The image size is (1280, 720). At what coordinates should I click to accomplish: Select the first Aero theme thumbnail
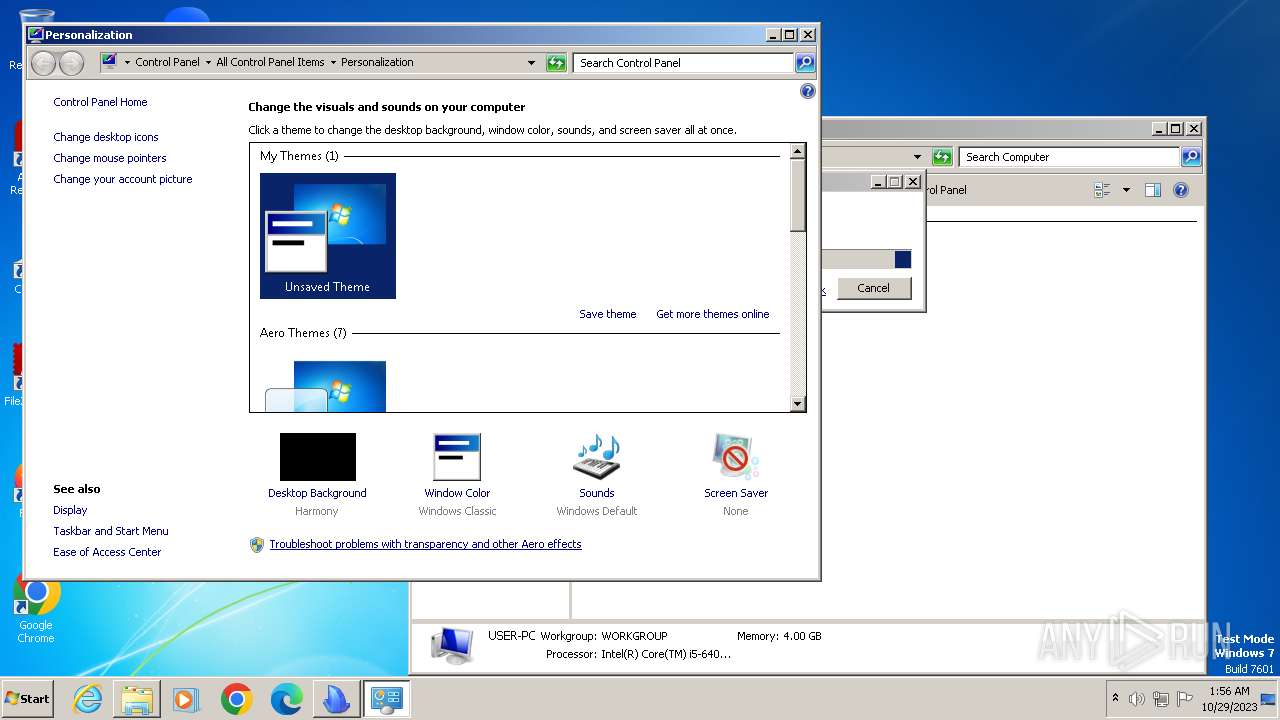coord(326,386)
